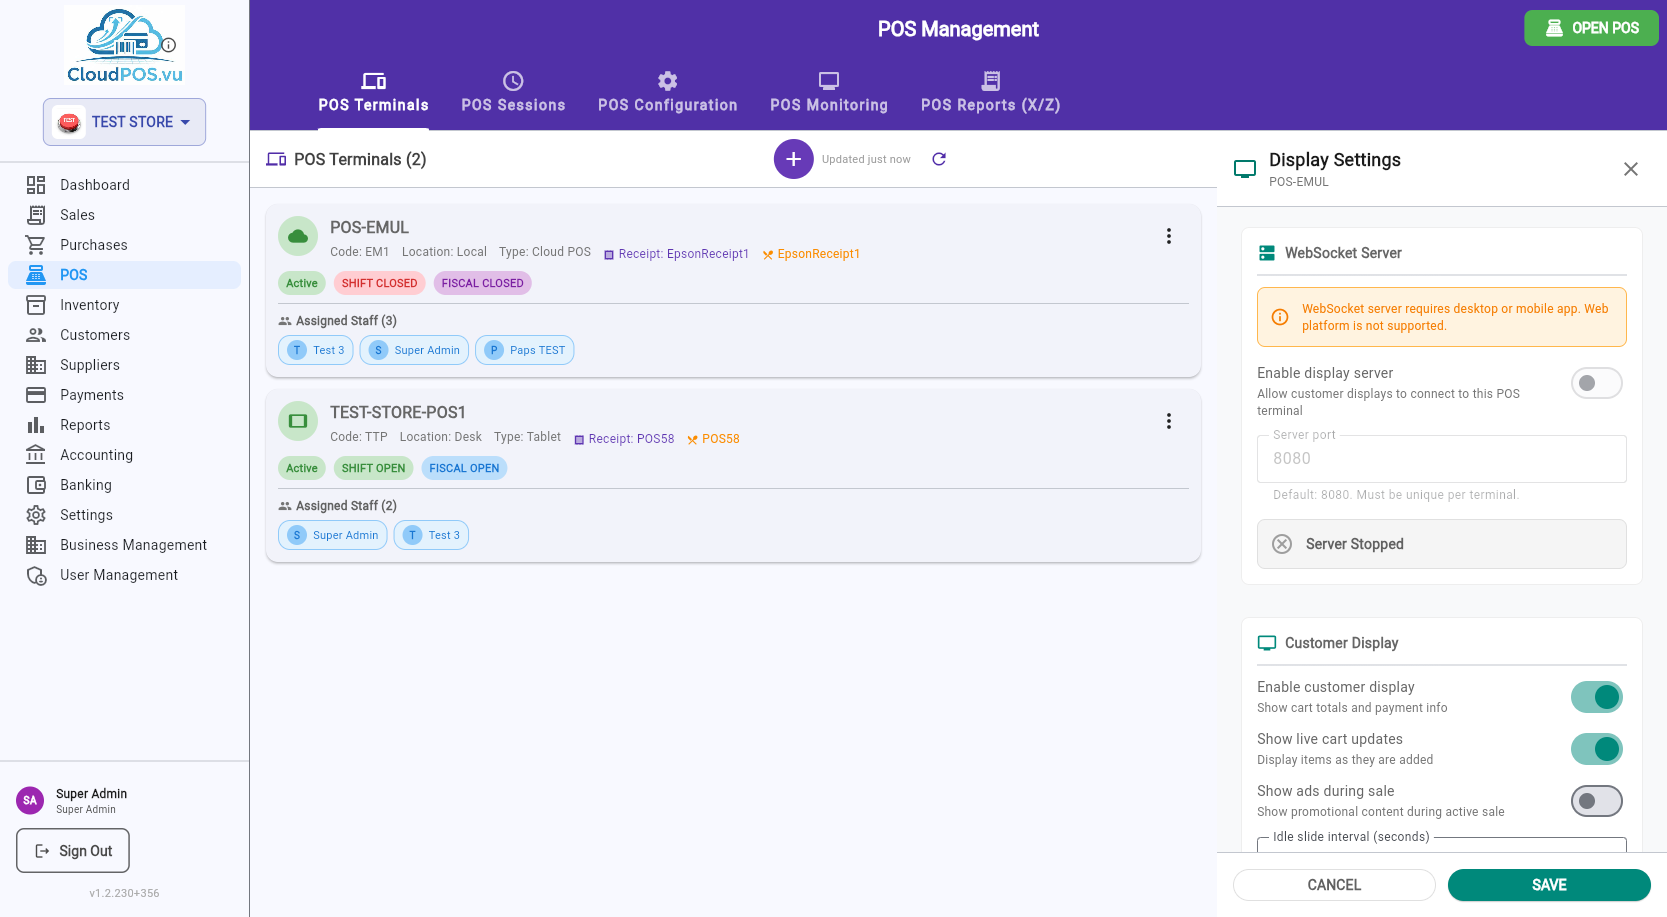Toggle the Enable display server switch
The image size is (1667, 917).
(x=1596, y=383)
